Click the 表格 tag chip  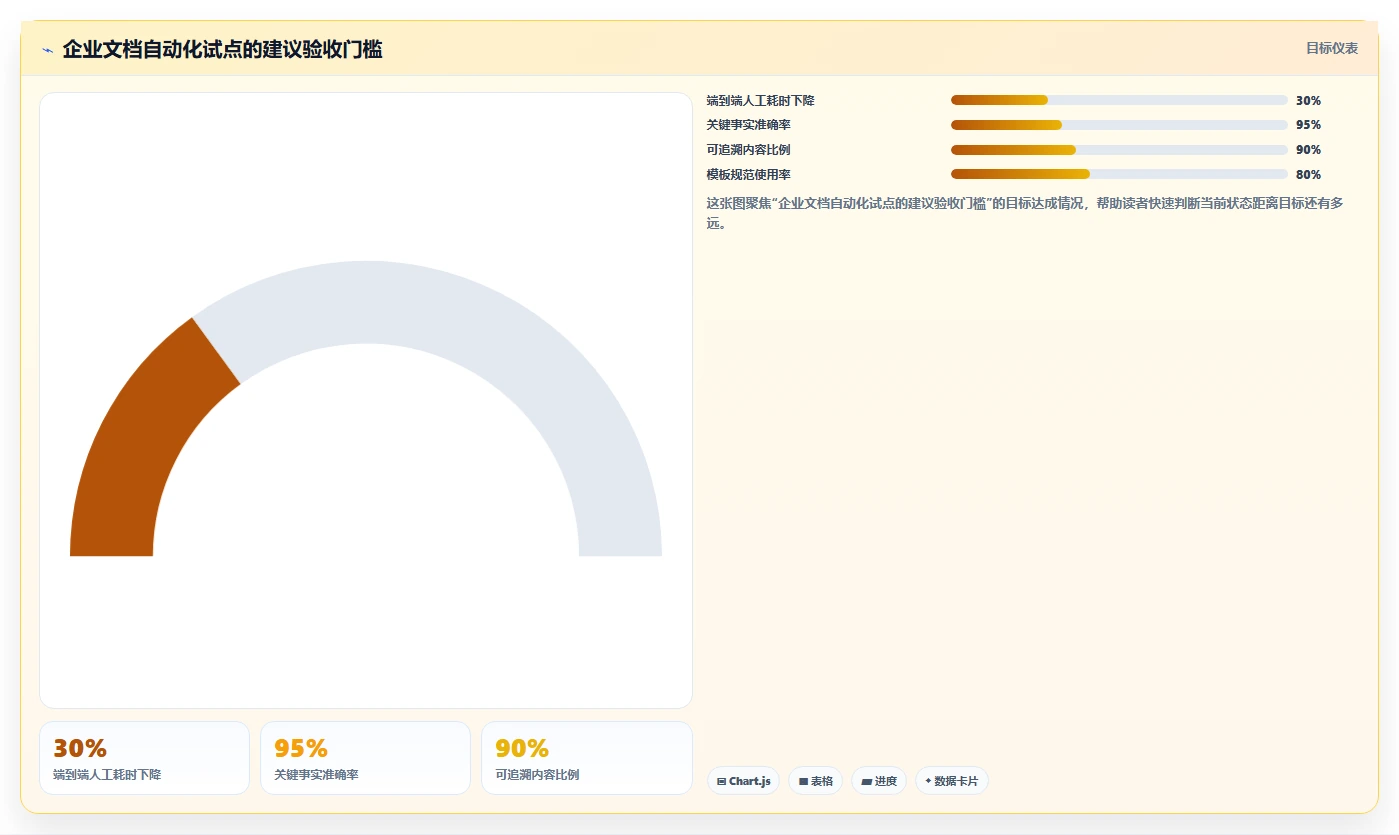815,781
